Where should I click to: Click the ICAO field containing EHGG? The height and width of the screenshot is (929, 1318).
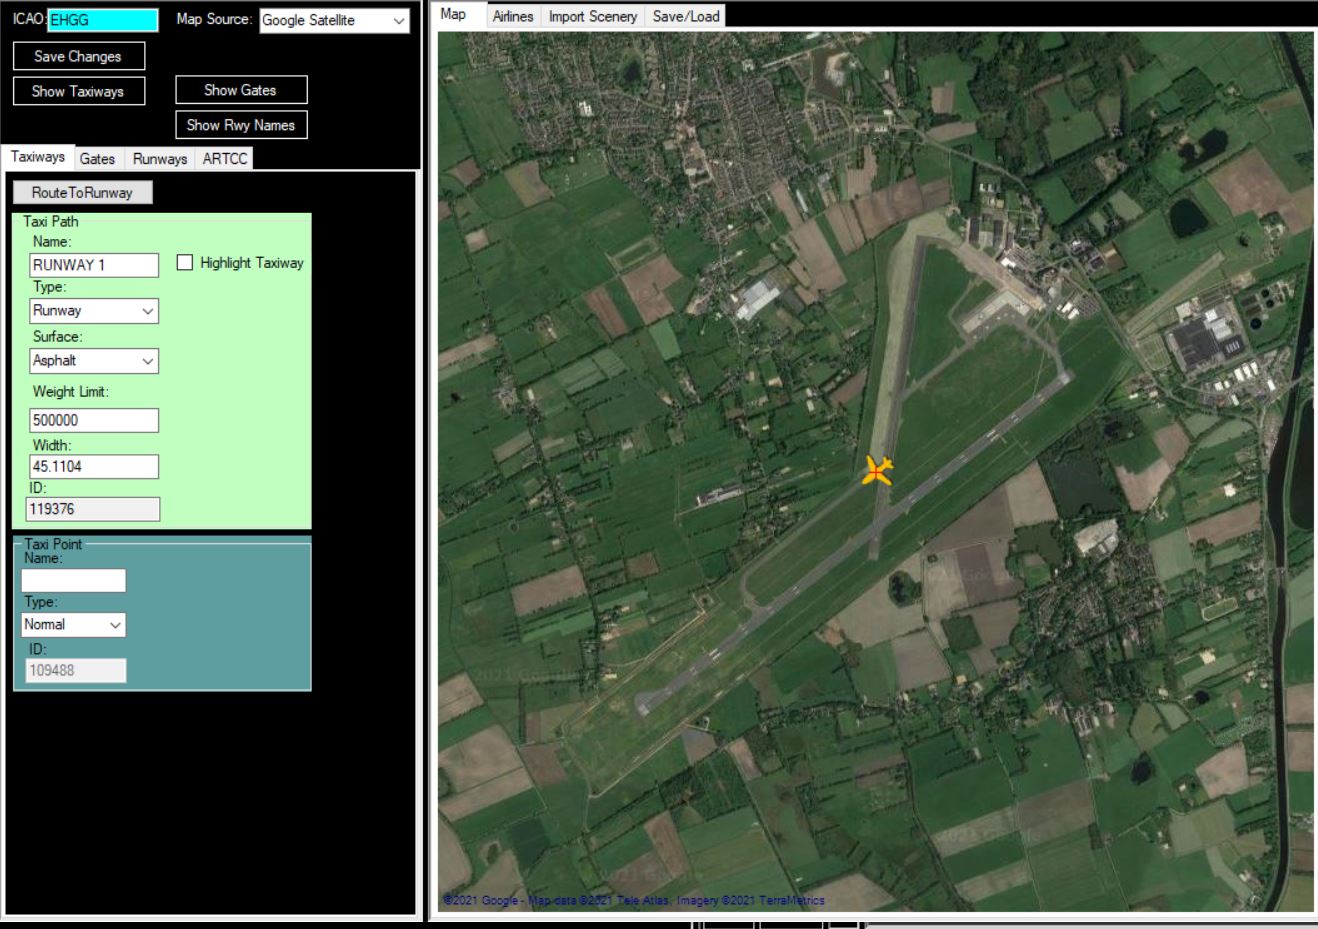pos(102,20)
